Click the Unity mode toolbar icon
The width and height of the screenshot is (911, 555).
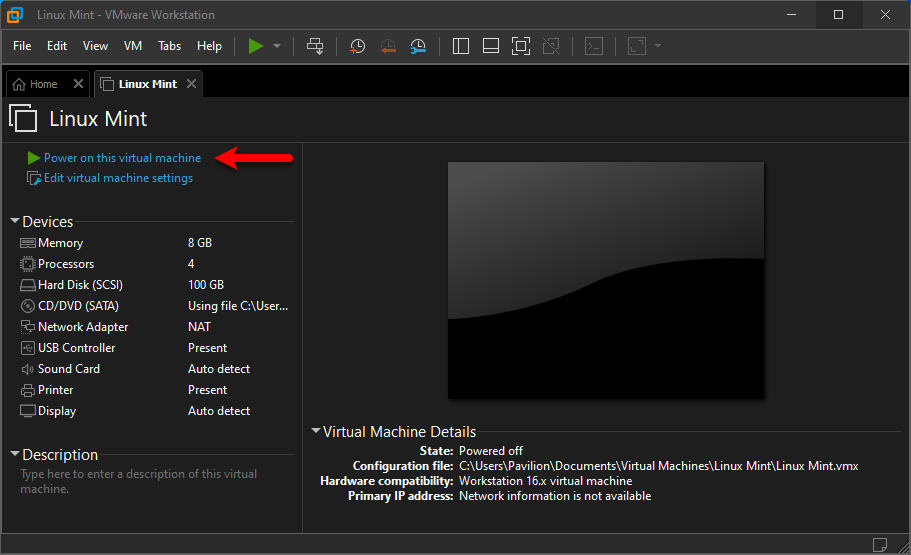click(x=551, y=46)
